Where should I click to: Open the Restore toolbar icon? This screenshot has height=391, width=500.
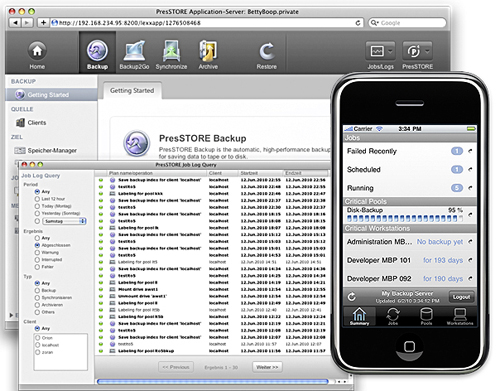pos(267,56)
